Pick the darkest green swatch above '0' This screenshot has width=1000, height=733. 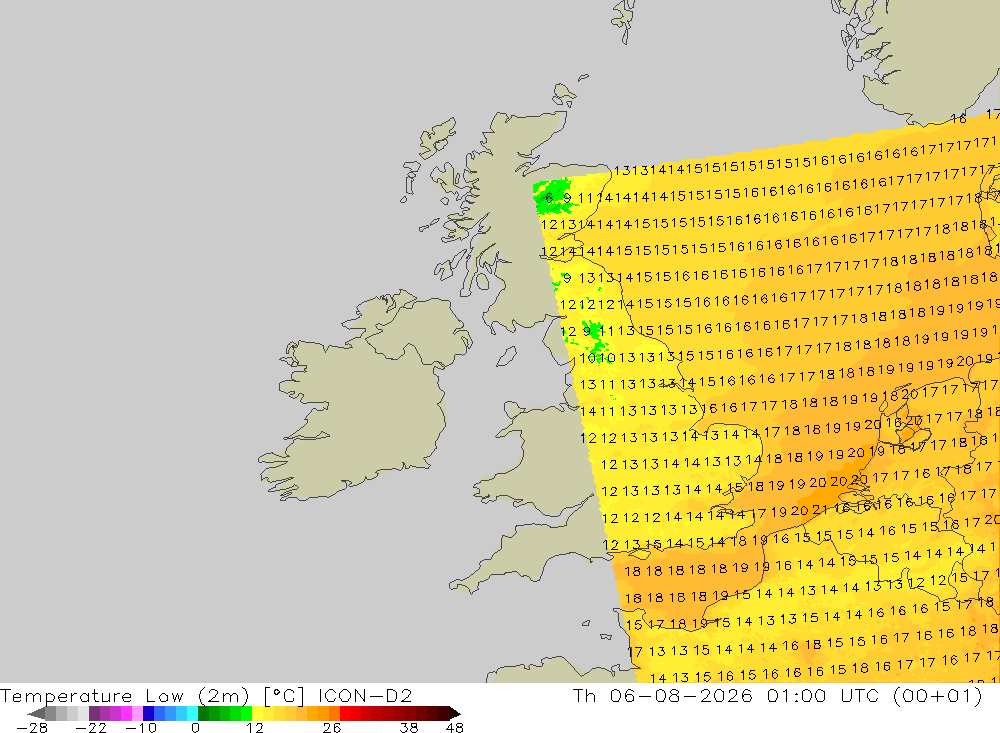tap(203, 714)
